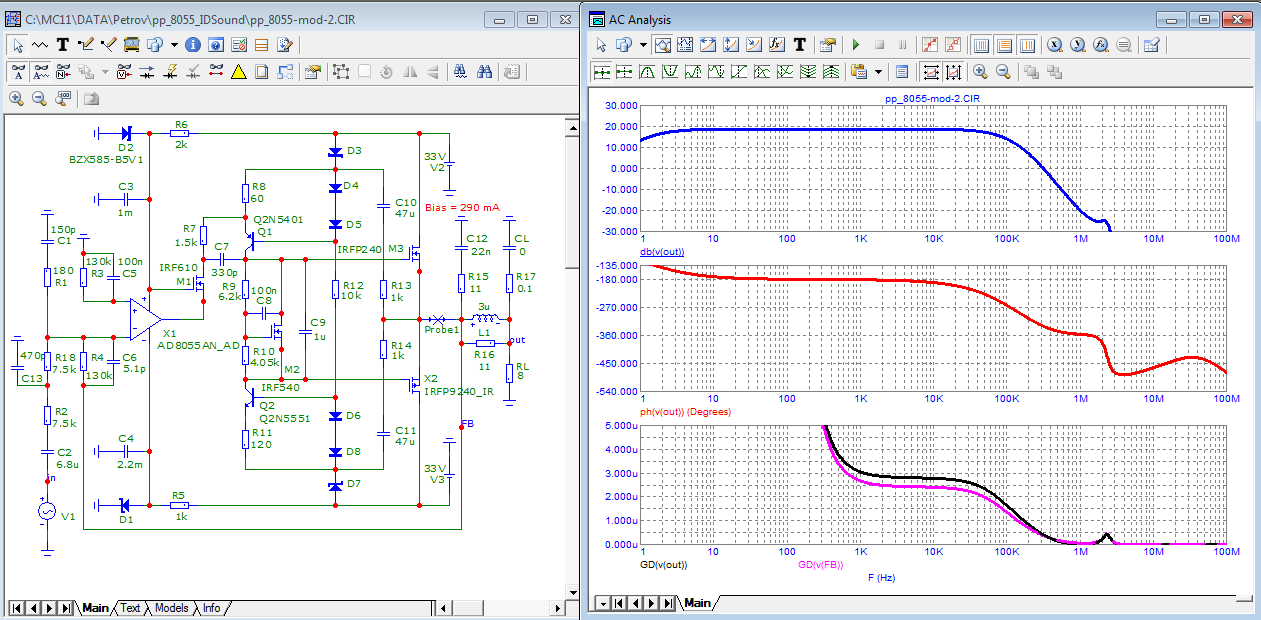Click the Info (blue i) icon
This screenshot has width=1261, height=620.
pyautogui.click(x=192, y=45)
